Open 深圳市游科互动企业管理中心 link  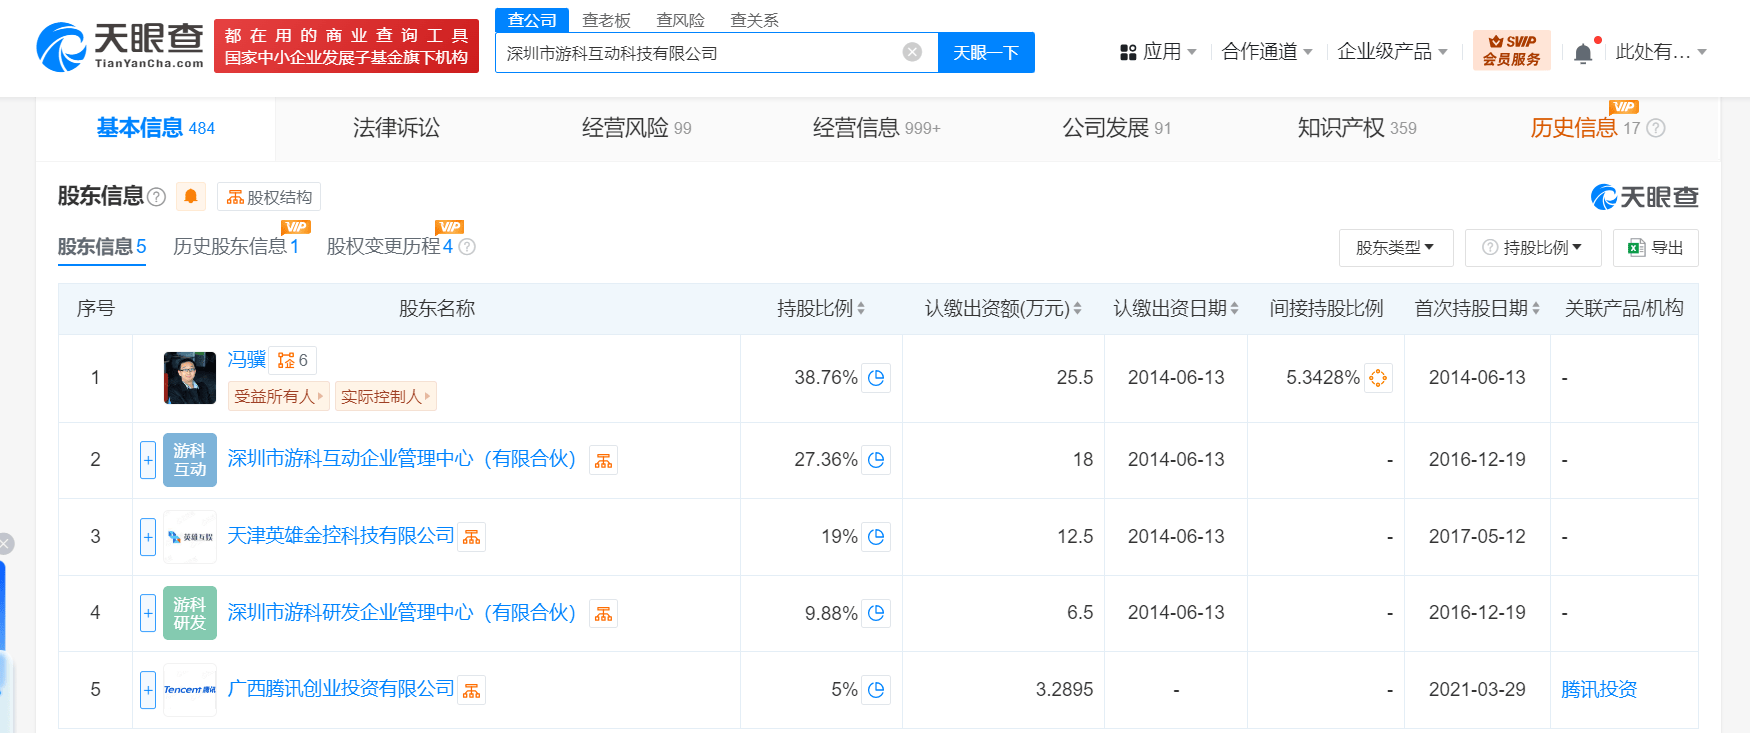click(x=401, y=459)
